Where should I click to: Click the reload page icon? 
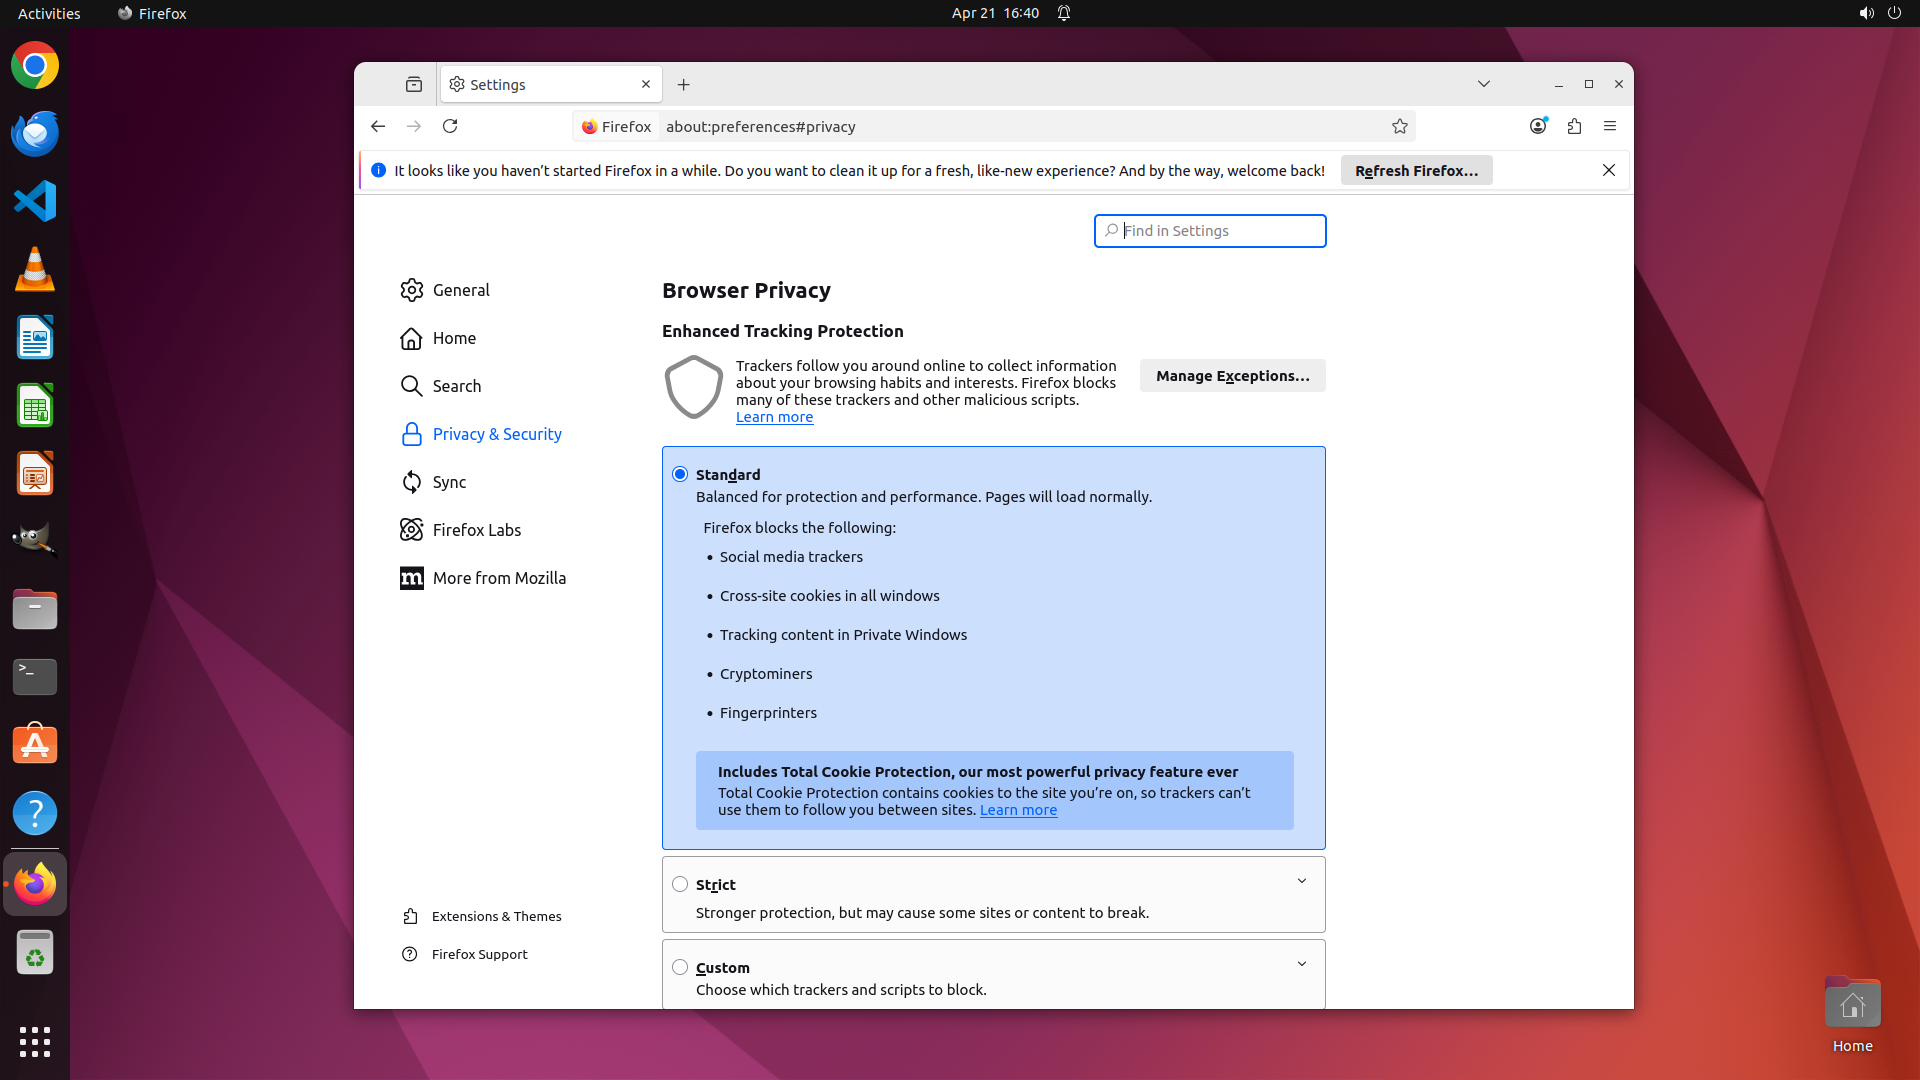click(x=450, y=126)
